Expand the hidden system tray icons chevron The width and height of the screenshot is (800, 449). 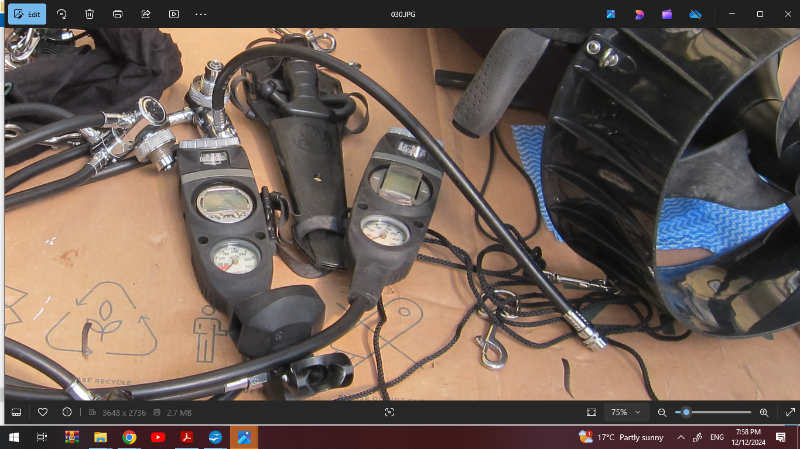[x=681, y=437]
